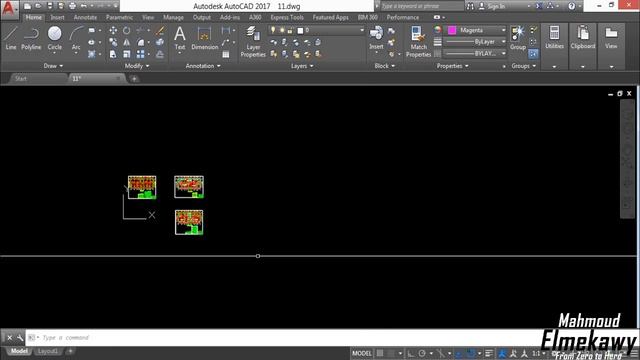Screen dimensions: 640x360
Task: Click the Offset tool icon
Action: pyautogui.click(x=160, y=54)
